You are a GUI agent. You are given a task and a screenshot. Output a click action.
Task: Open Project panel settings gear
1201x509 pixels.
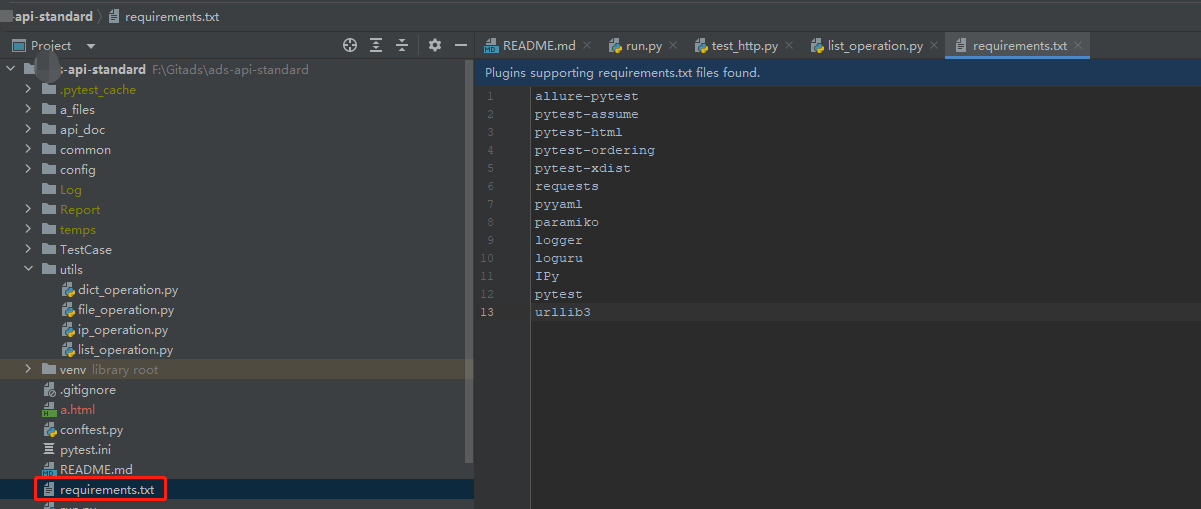tap(435, 45)
